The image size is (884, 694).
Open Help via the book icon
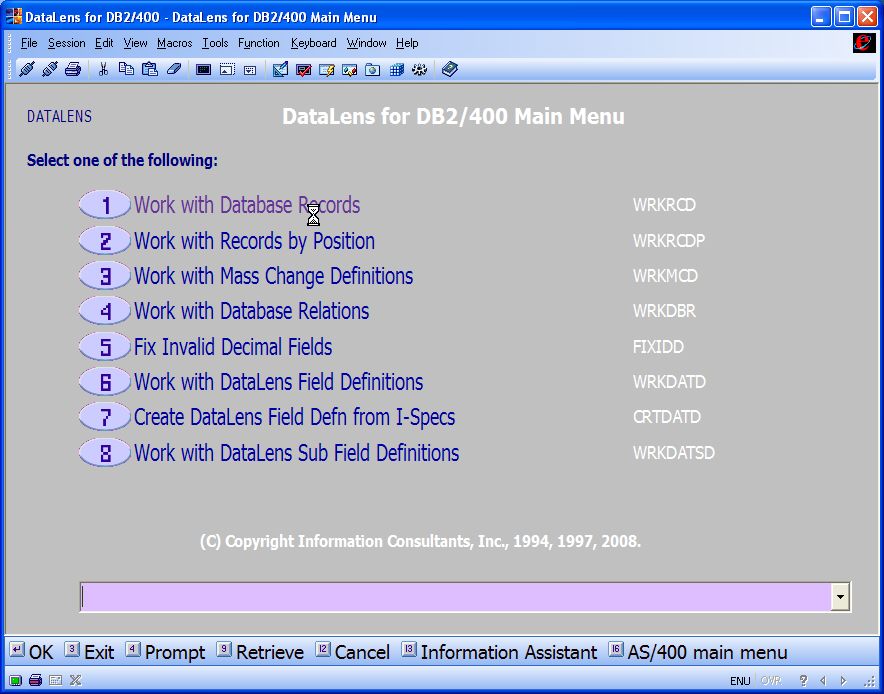[448, 69]
